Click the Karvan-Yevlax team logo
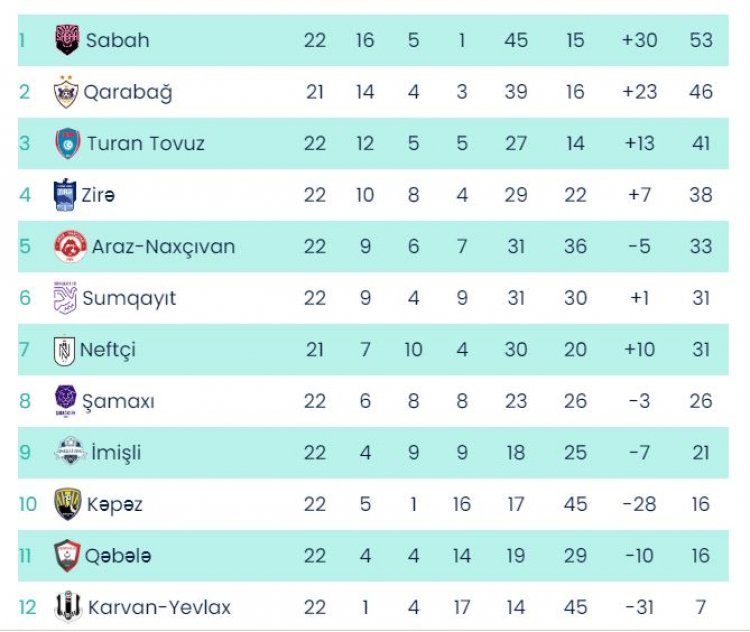The width and height of the screenshot is (750, 632). 67,607
